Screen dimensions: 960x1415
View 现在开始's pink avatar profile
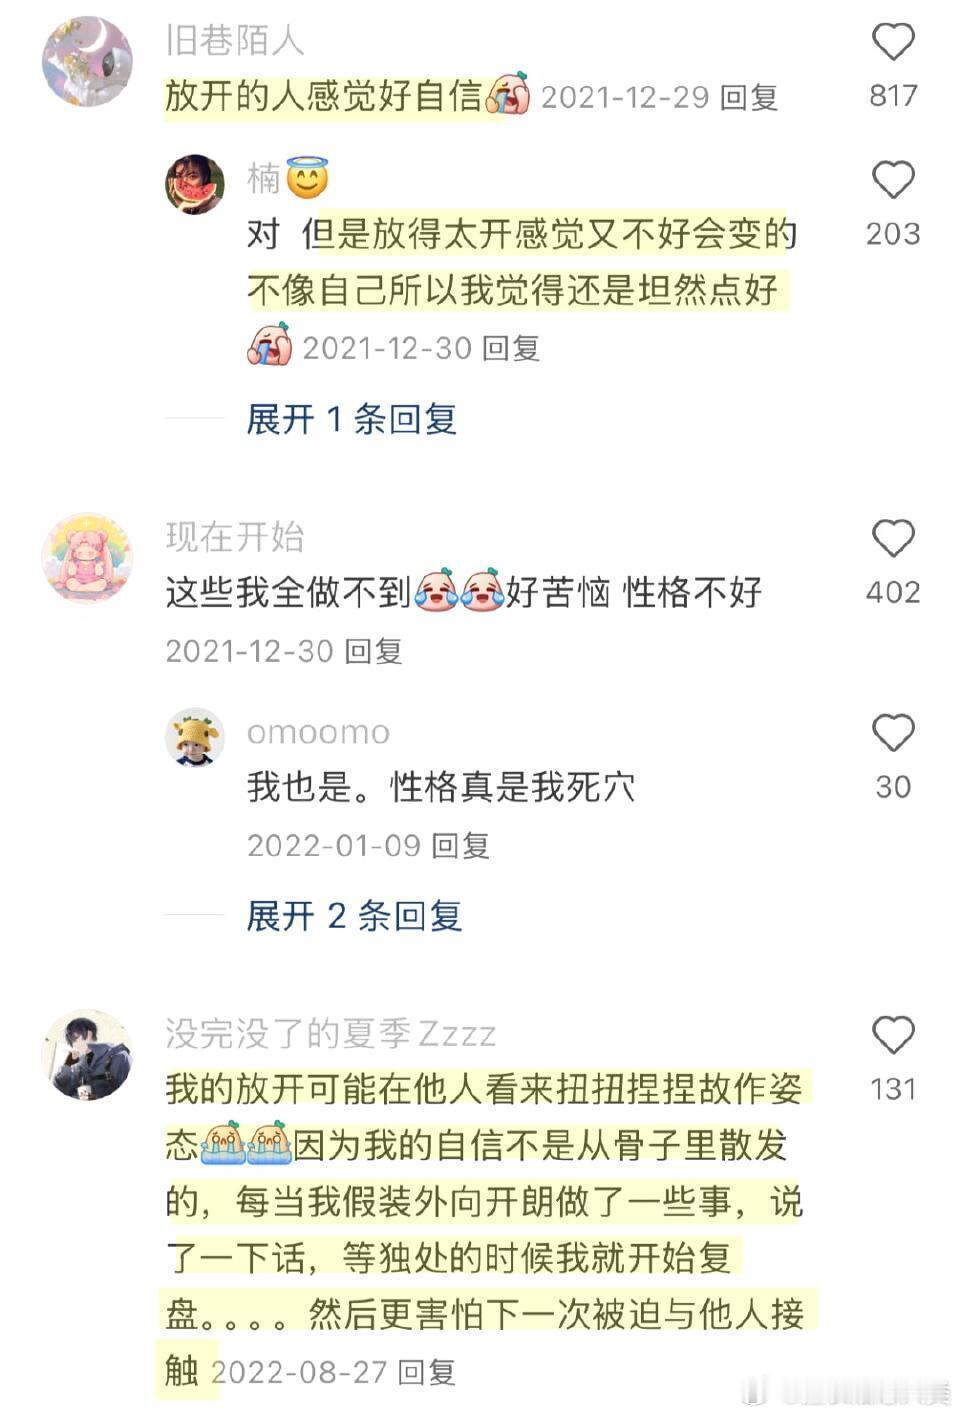[x=87, y=558]
